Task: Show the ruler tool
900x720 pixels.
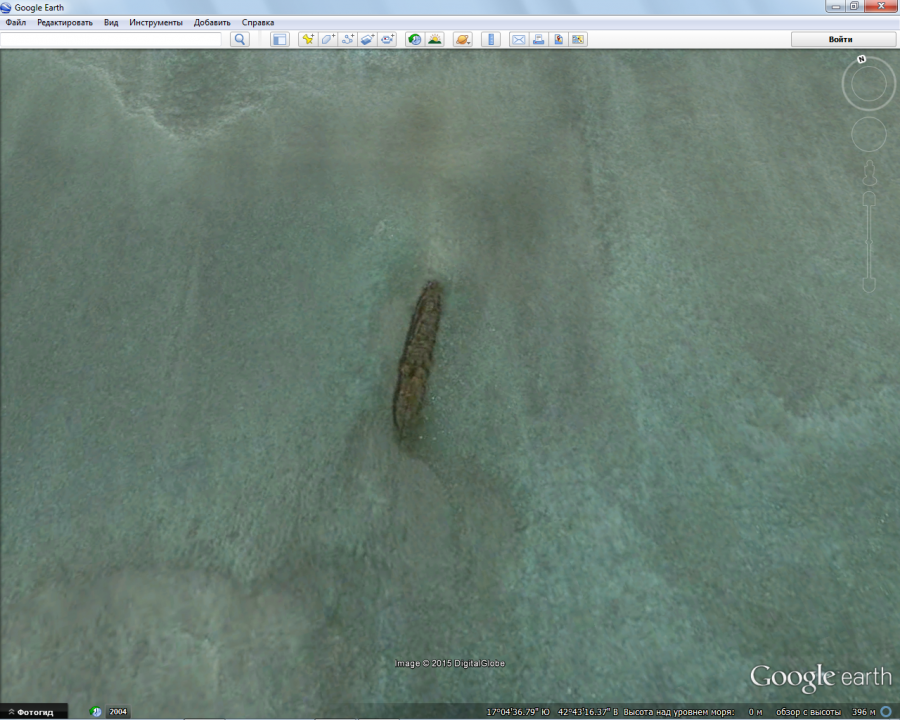Action: click(491, 39)
